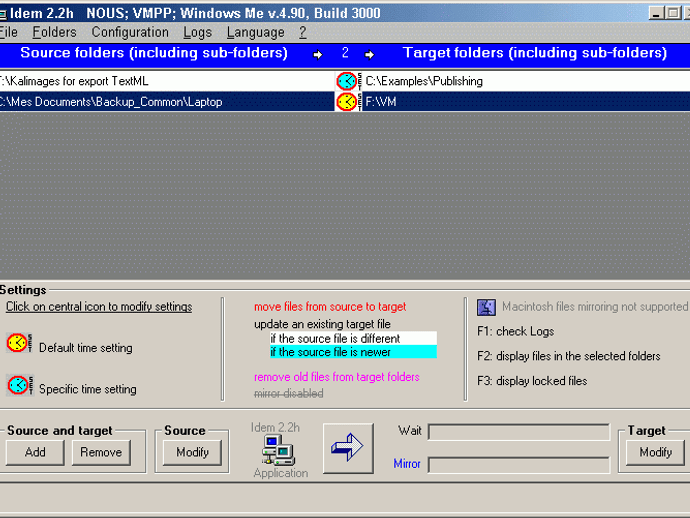Select source row 'Backup_Common\Laptop'
This screenshot has width=690, height=518.
point(167,102)
